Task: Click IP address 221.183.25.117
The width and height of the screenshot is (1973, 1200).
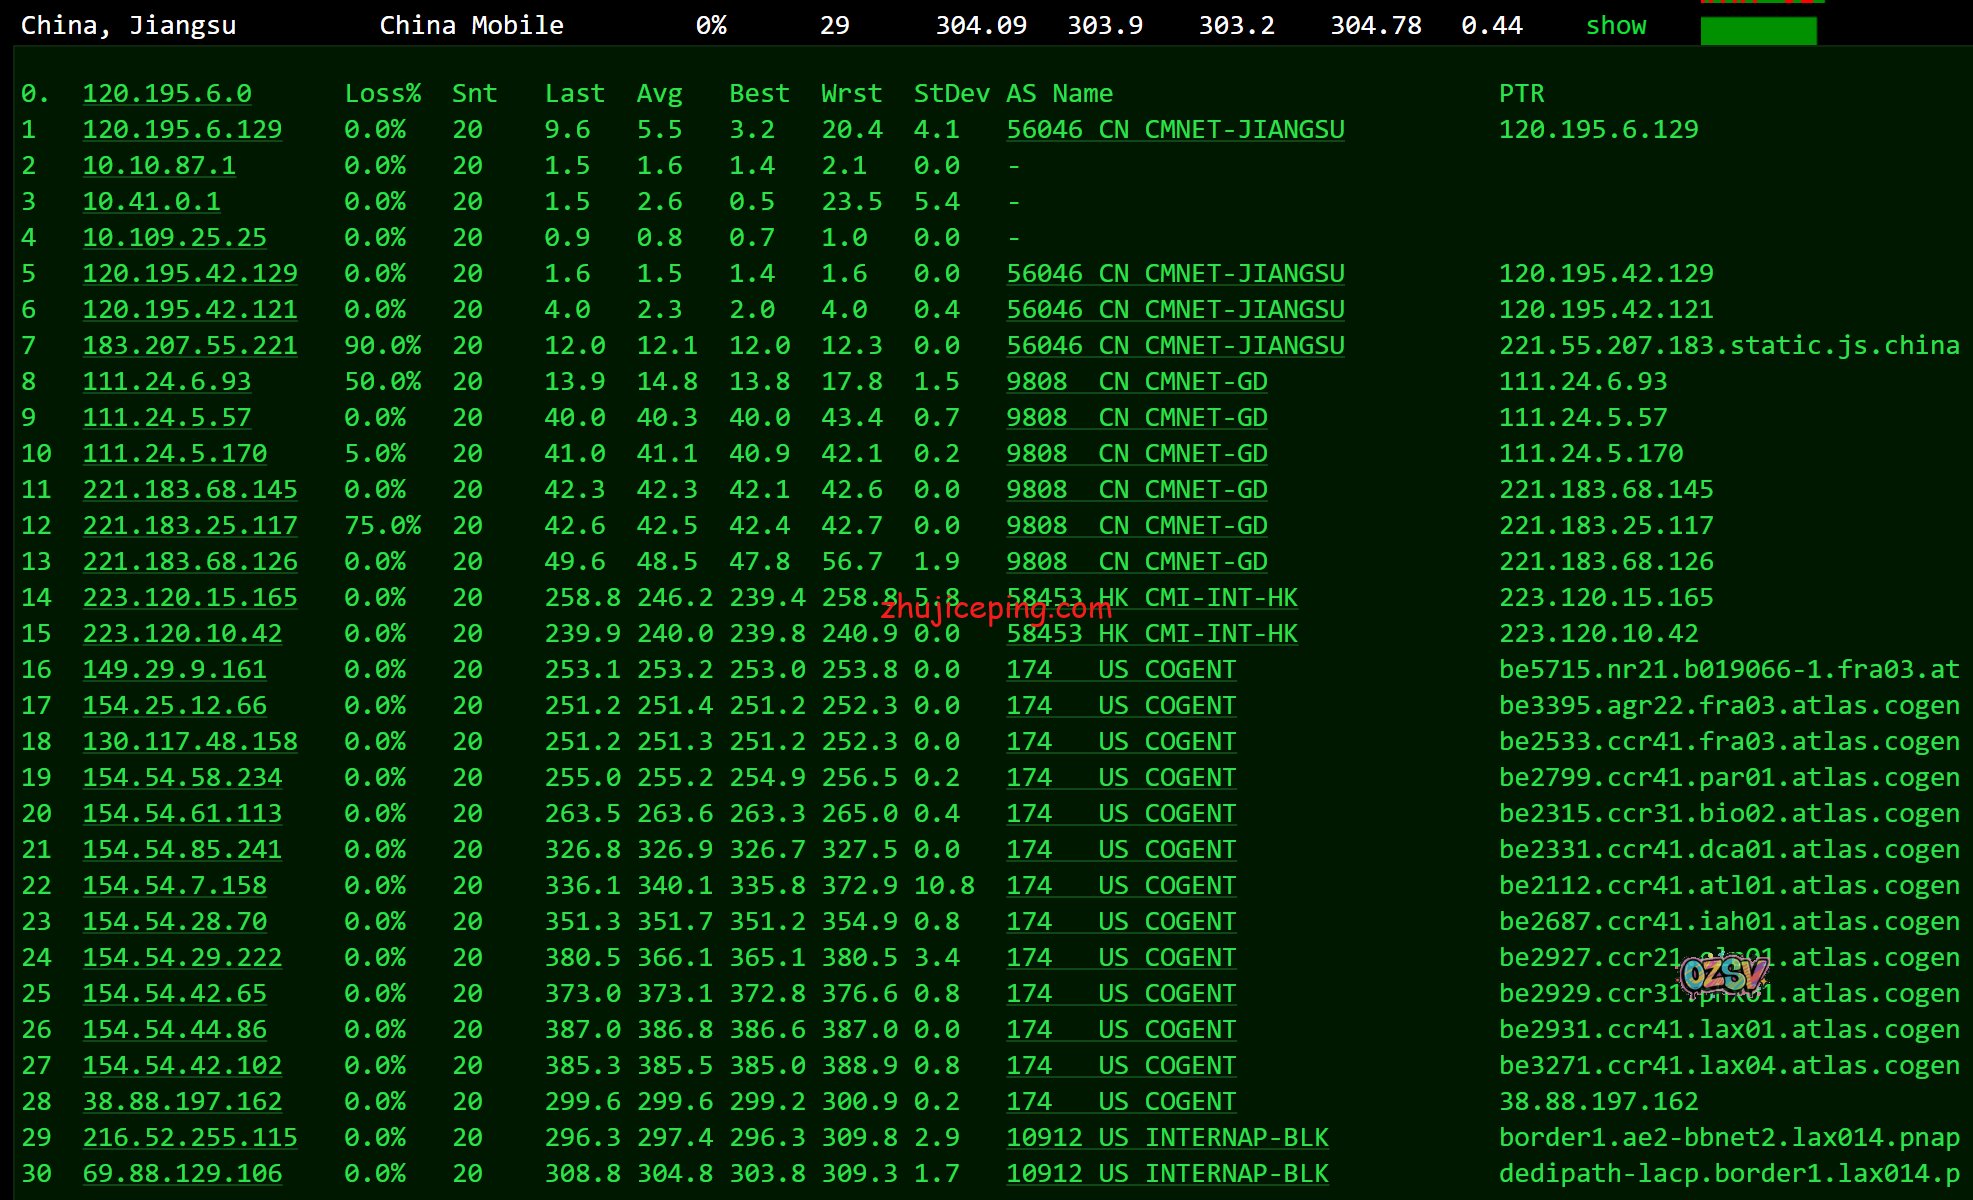Action: tap(190, 526)
